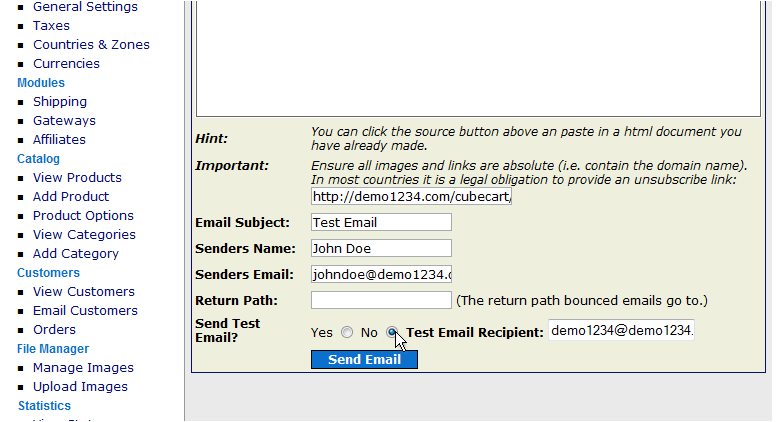776x422 pixels.
Task: Open the Email Customers link
Action: coord(85,311)
